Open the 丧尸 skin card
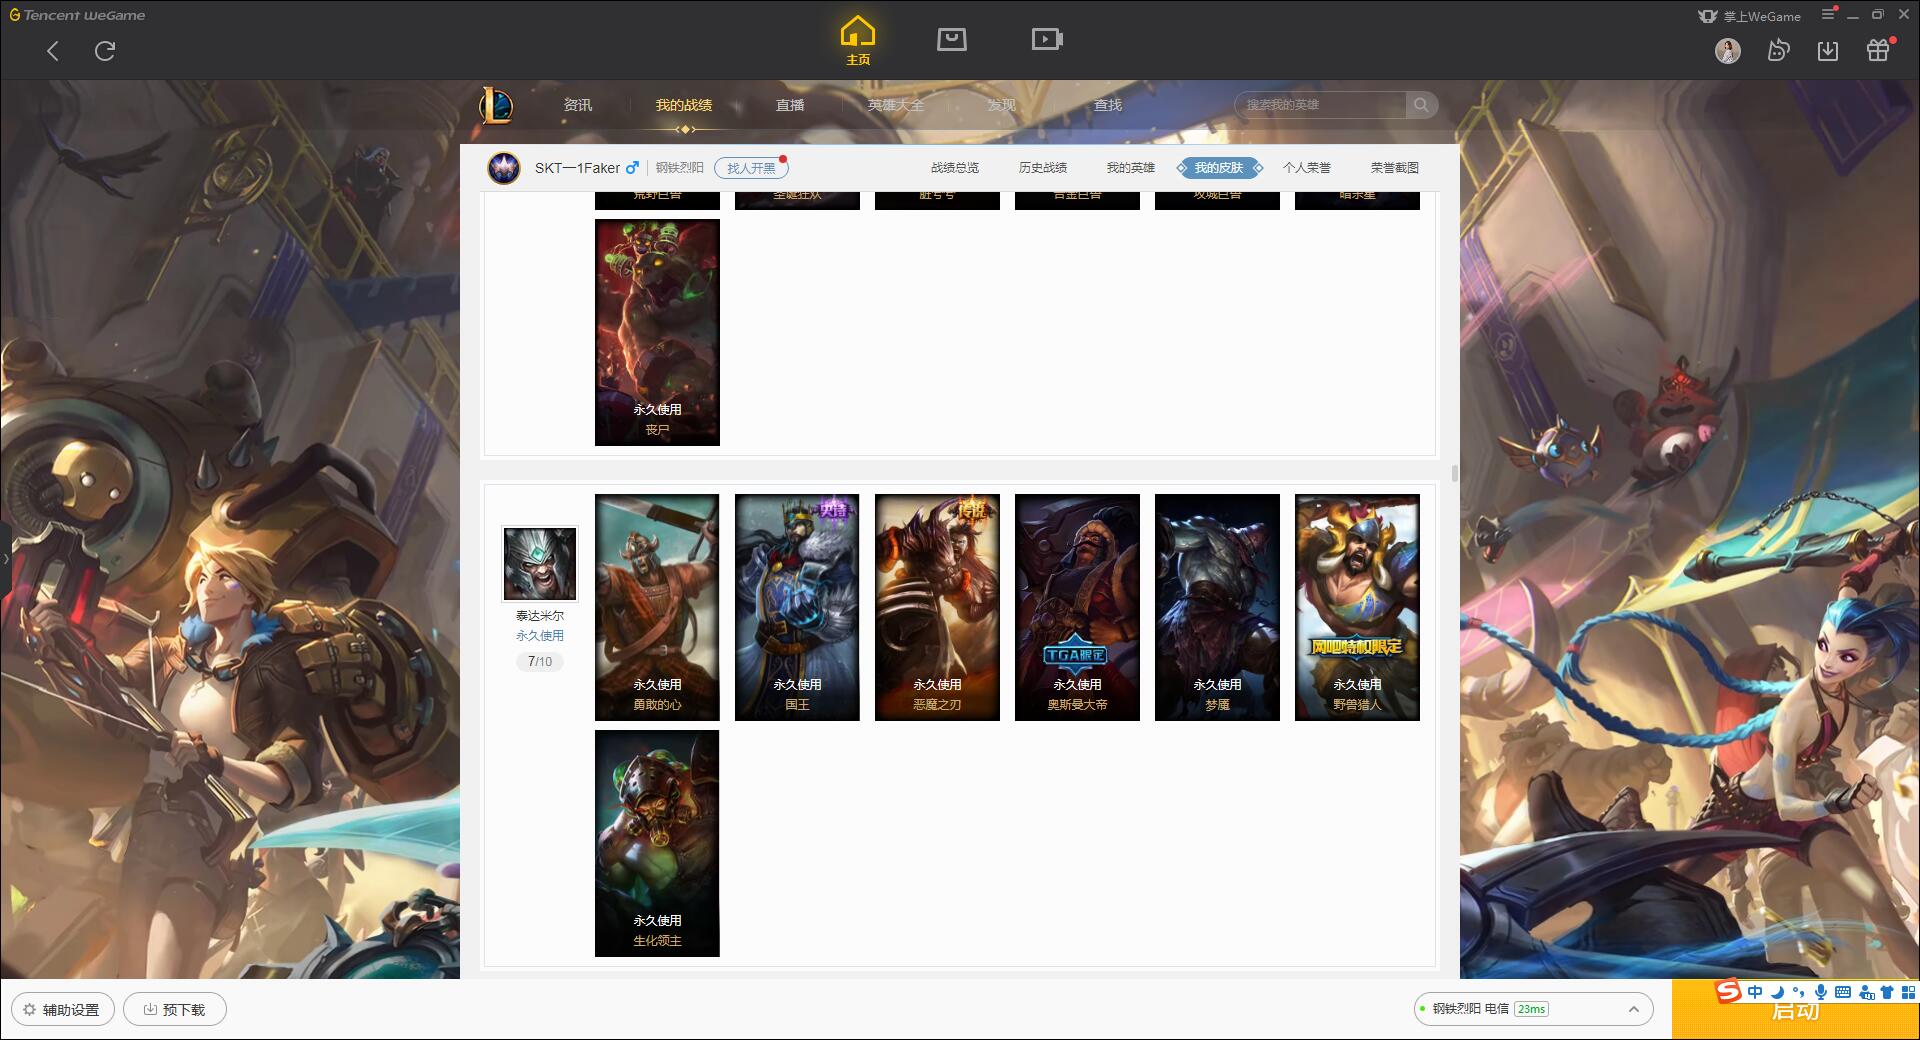This screenshot has height=1040, width=1920. click(x=657, y=332)
